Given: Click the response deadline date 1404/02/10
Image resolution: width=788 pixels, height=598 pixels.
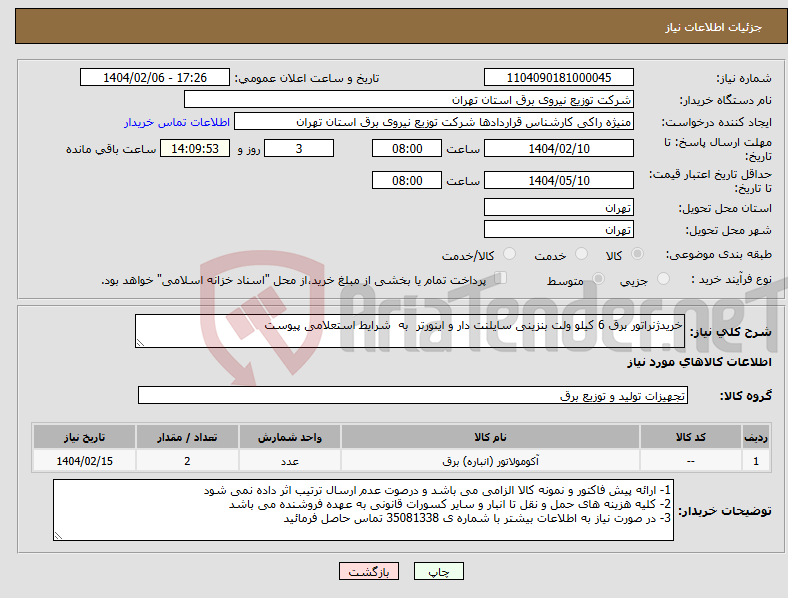Looking at the screenshot, I should click(559, 148).
